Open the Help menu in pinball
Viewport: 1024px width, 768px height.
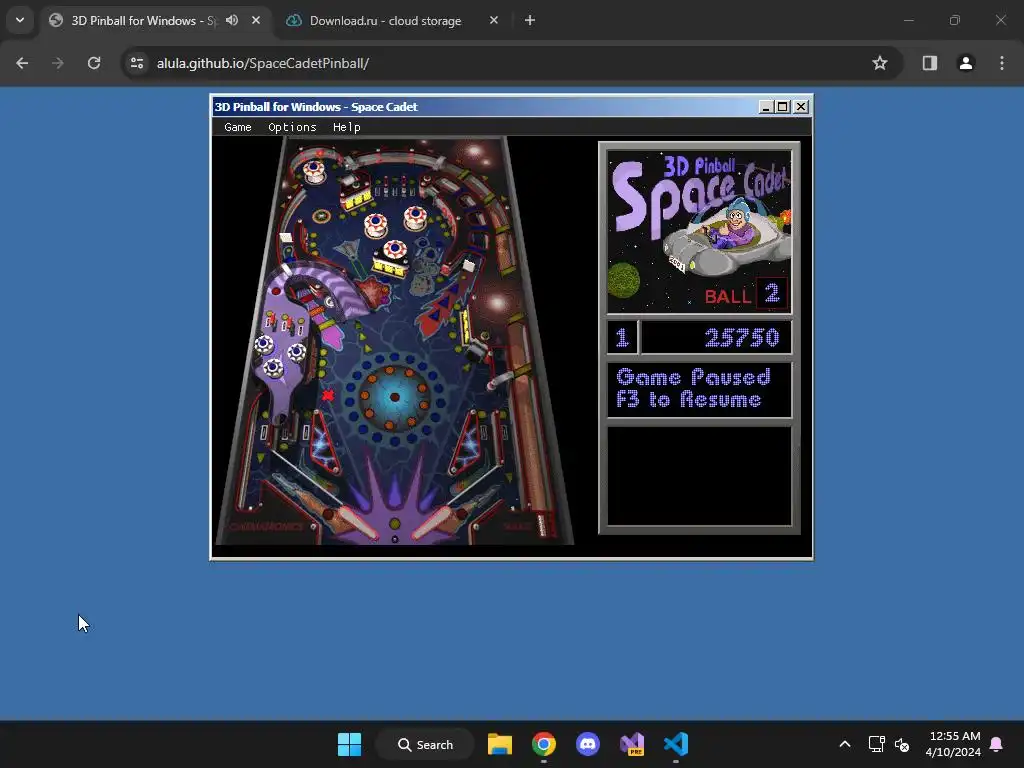click(x=347, y=127)
